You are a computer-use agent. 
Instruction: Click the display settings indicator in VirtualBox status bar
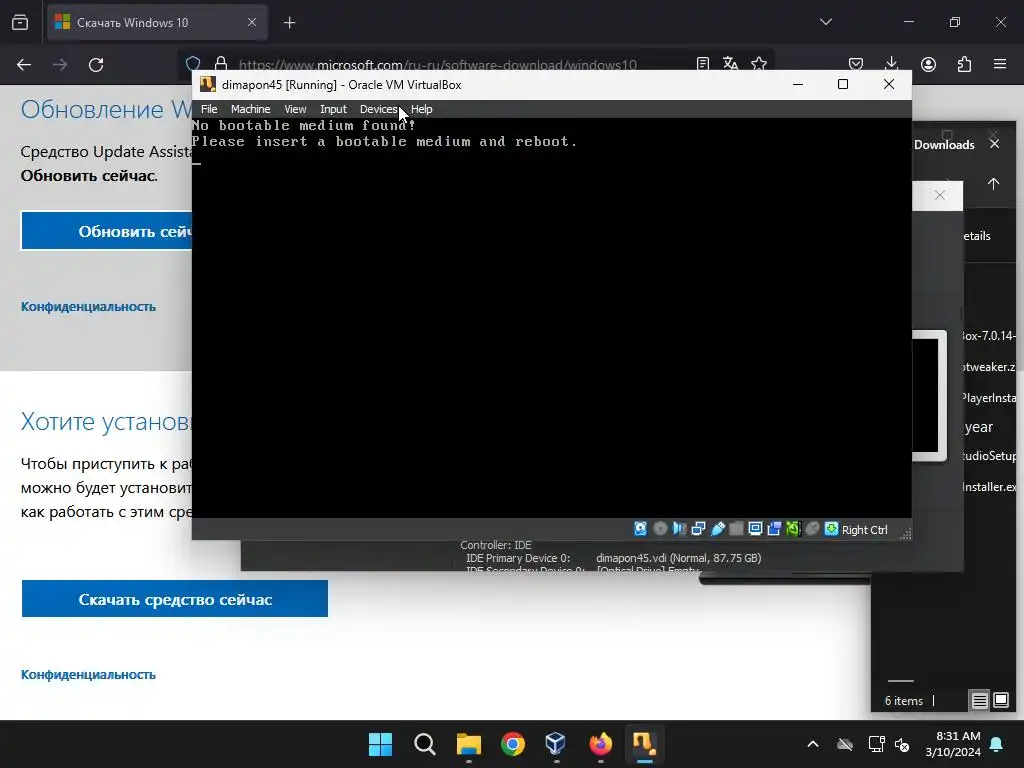pos(755,529)
